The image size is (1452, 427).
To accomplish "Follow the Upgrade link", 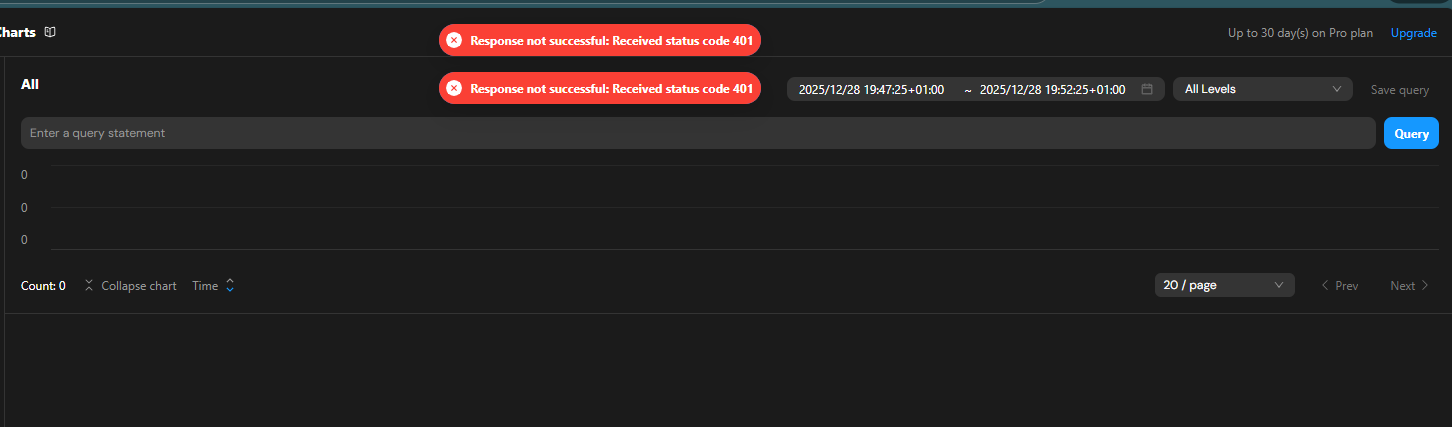I will pos(1413,33).
